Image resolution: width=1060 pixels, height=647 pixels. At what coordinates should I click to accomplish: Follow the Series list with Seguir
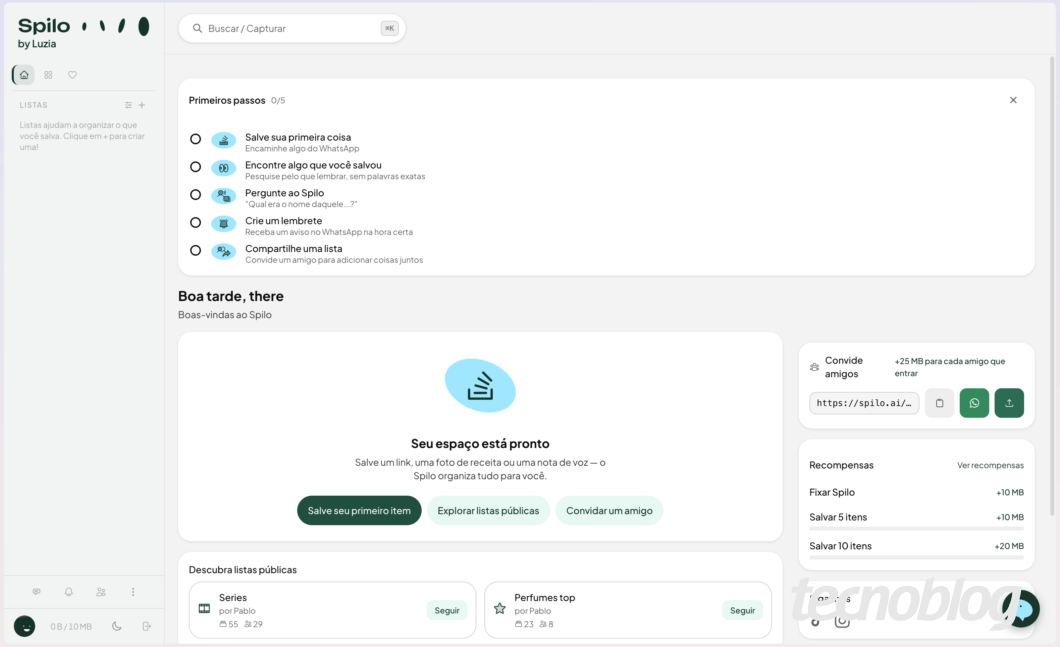click(447, 610)
